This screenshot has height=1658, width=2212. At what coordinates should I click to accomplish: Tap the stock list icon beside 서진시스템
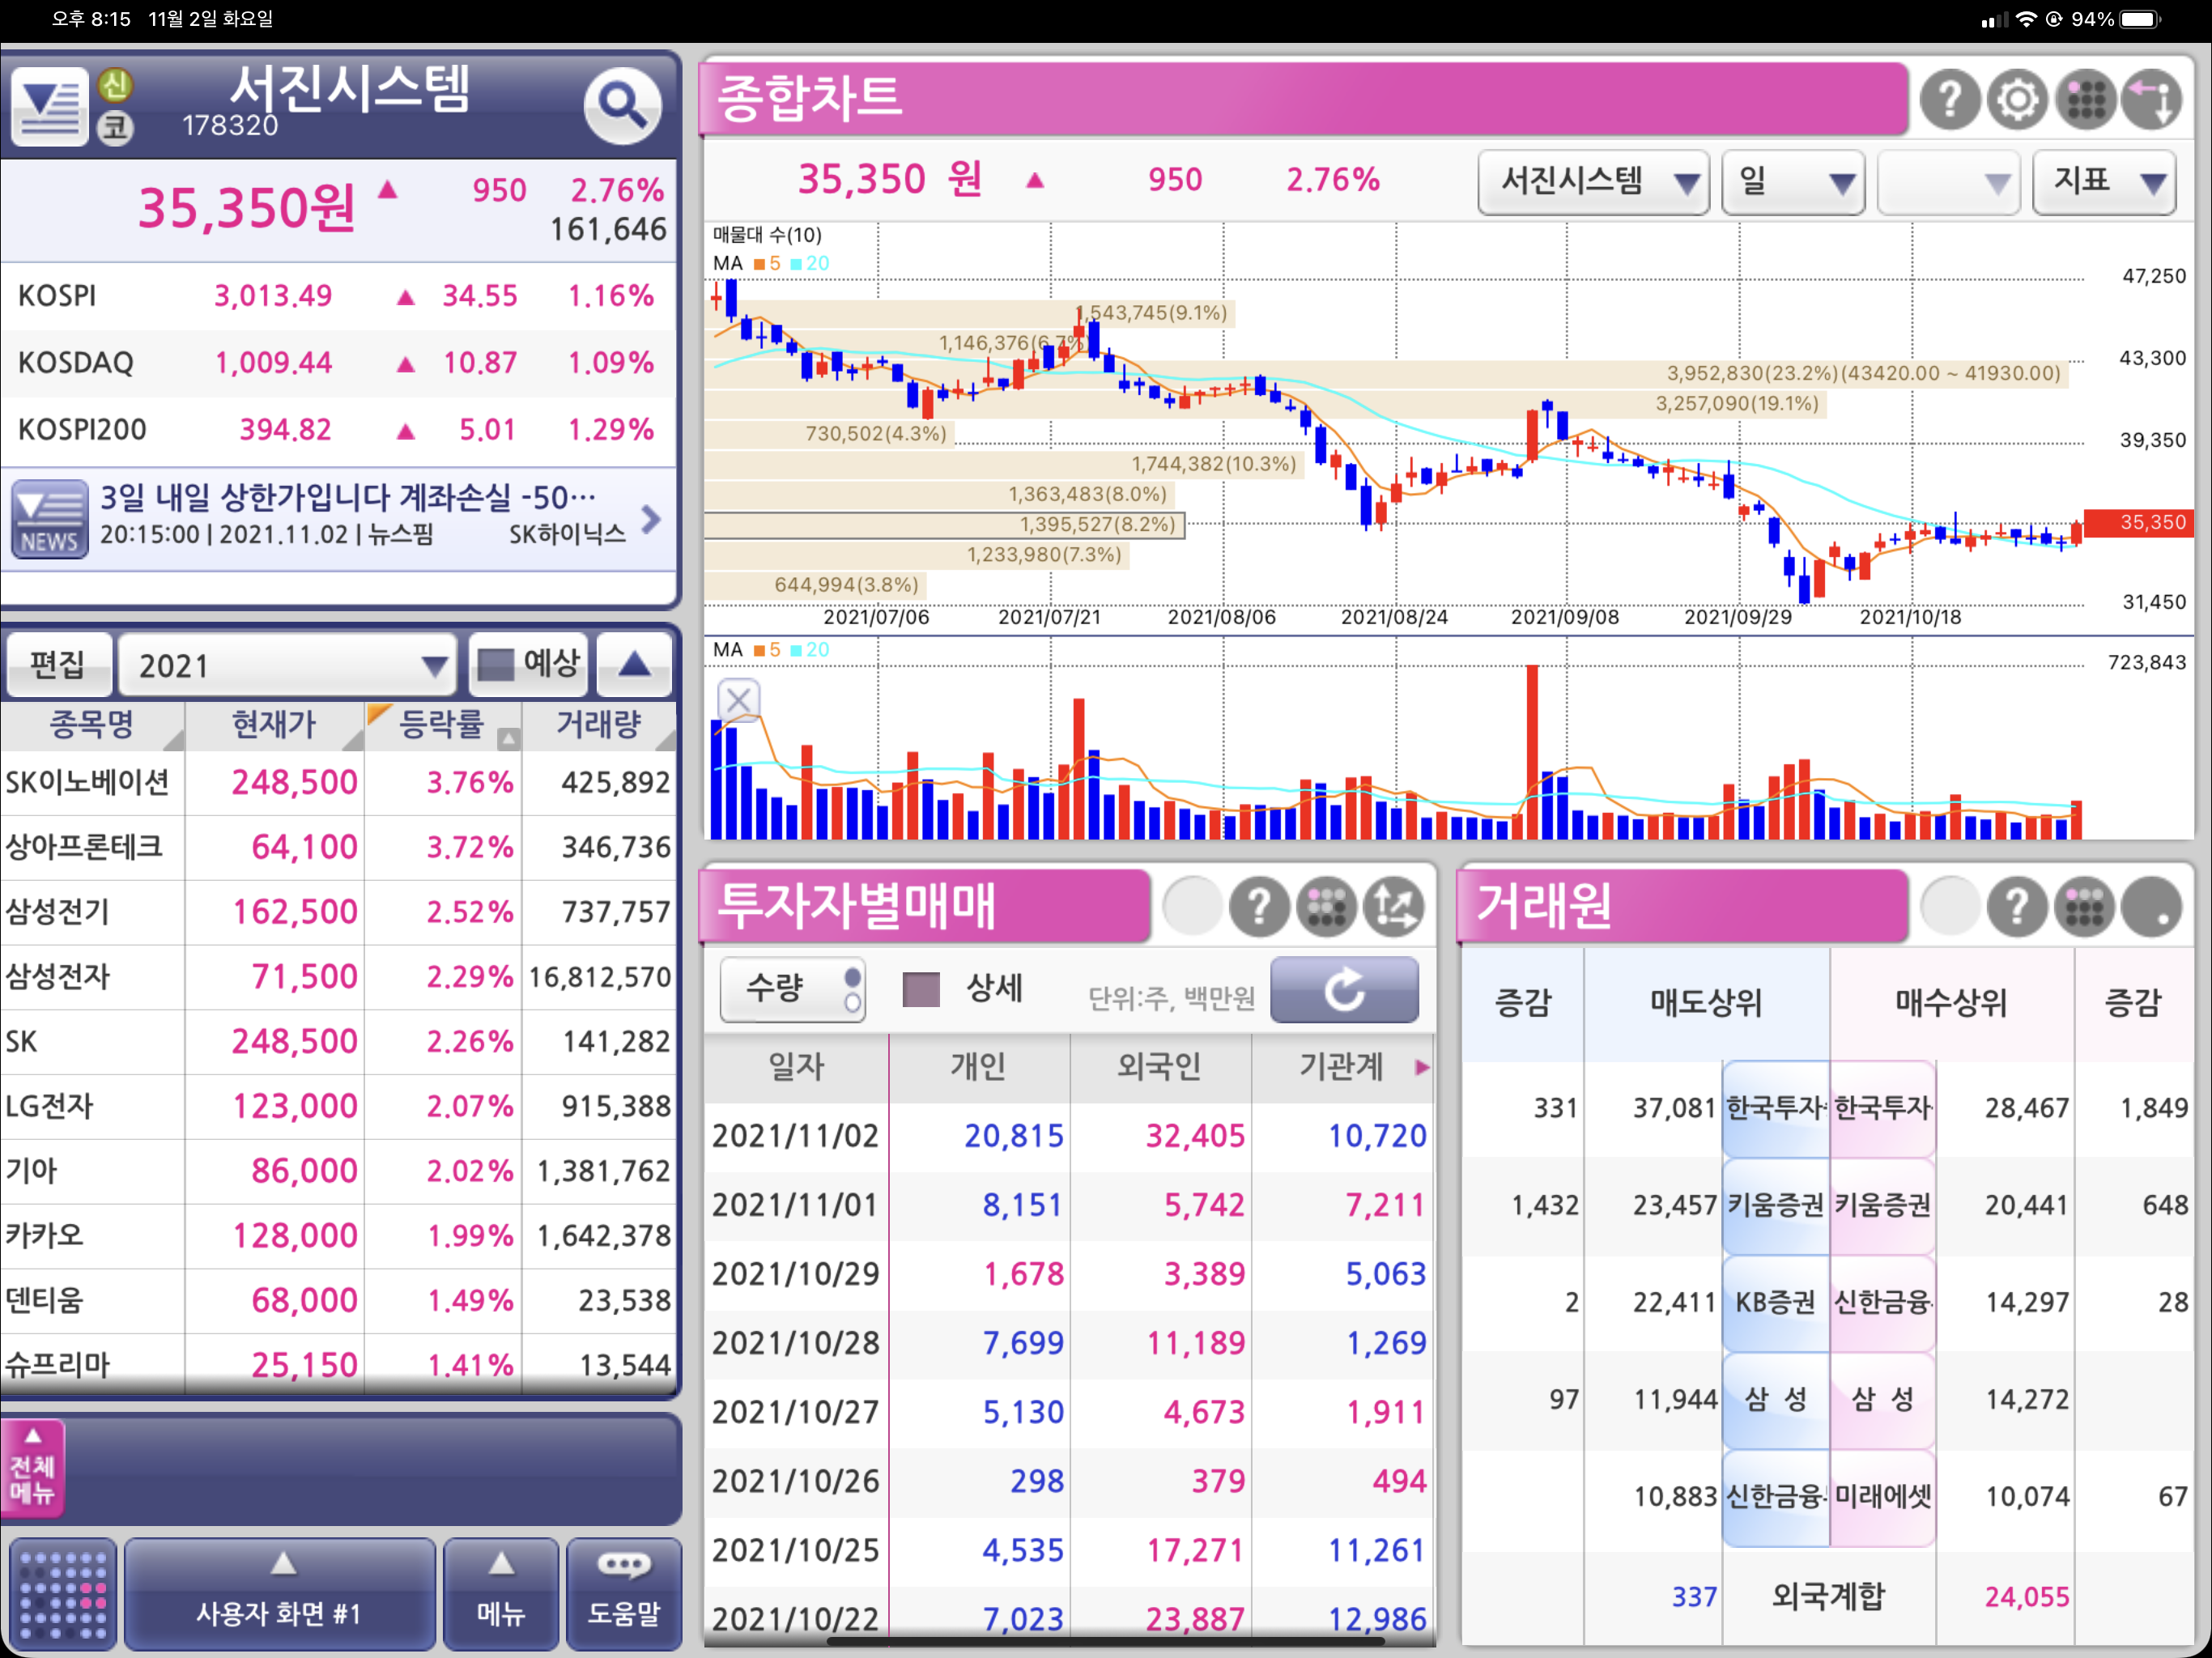tap(49, 105)
